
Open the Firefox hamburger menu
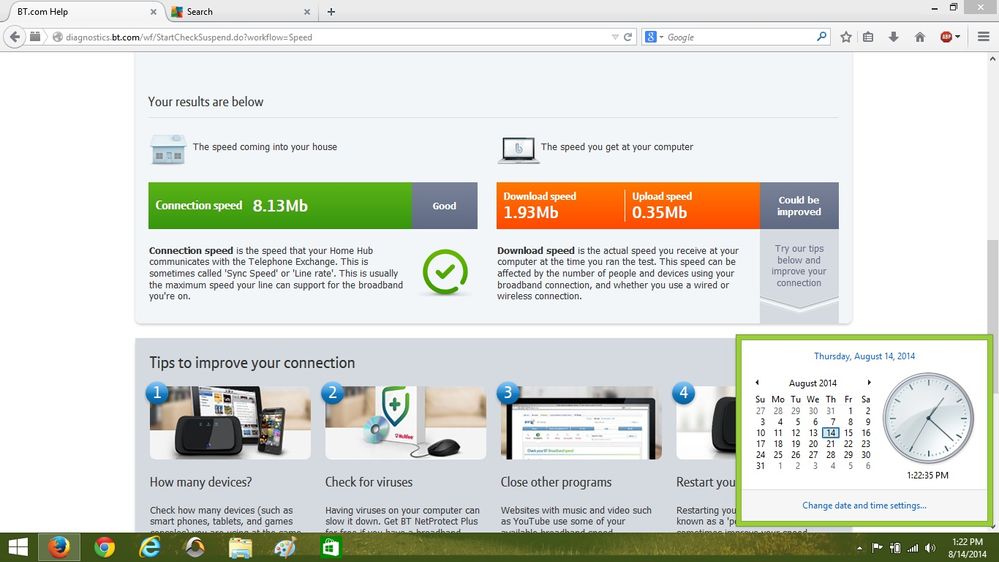click(x=983, y=37)
